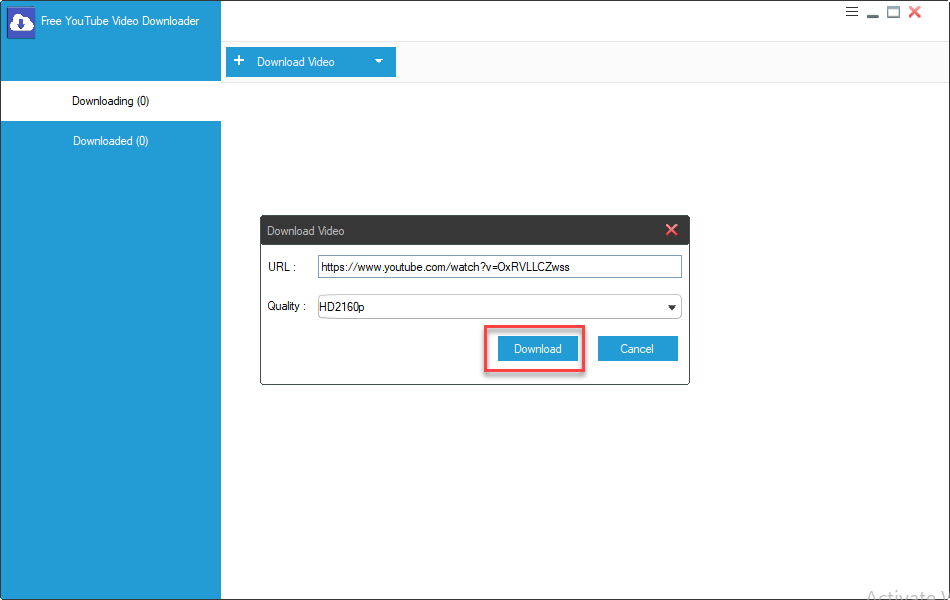
Task: Expand the Download Video toolbar dropdown arrow
Action: click(378, 61)
